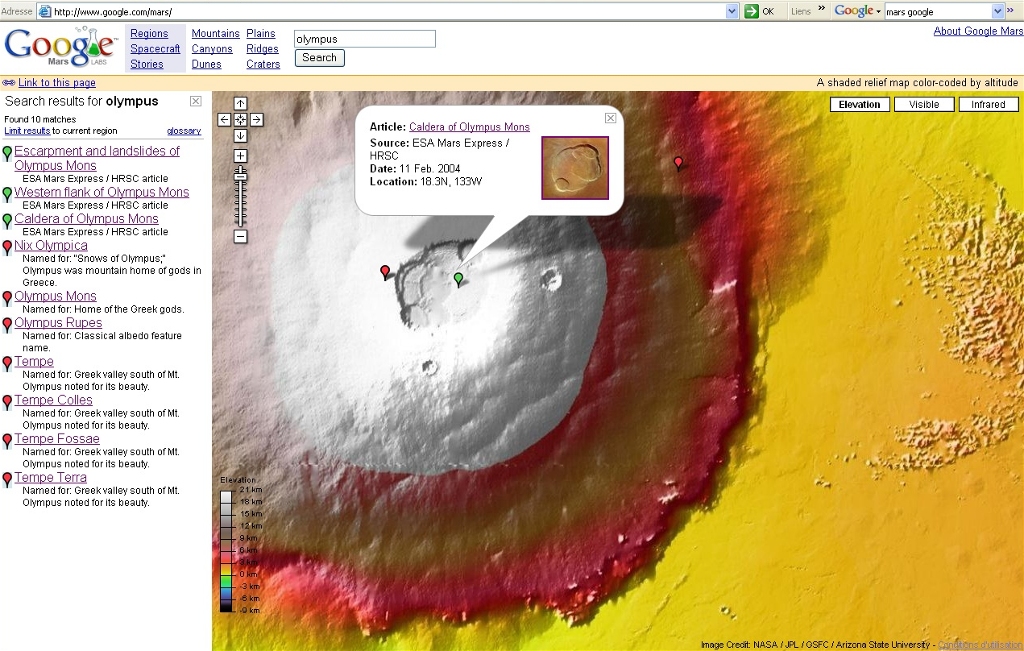Open Google toolbar search box dropdown
1024x651 pixels.
997,11
